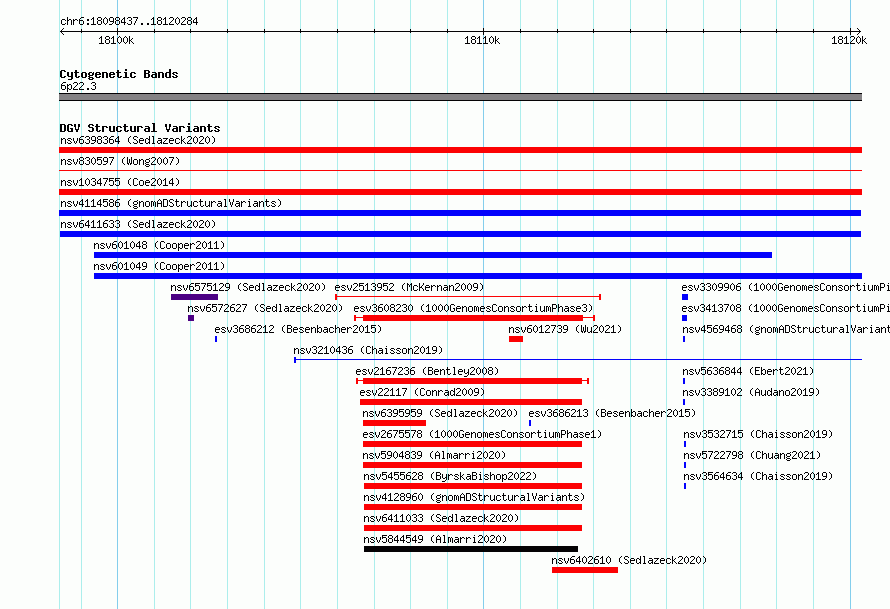
Task: Select nsv601048 (Cooper2011) label
Action: tap(159, 245)
